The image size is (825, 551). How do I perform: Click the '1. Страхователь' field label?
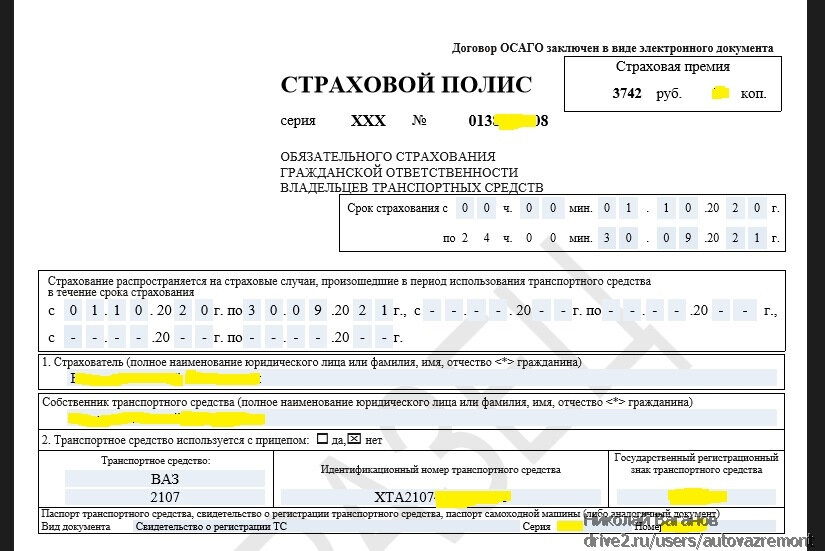312,363
